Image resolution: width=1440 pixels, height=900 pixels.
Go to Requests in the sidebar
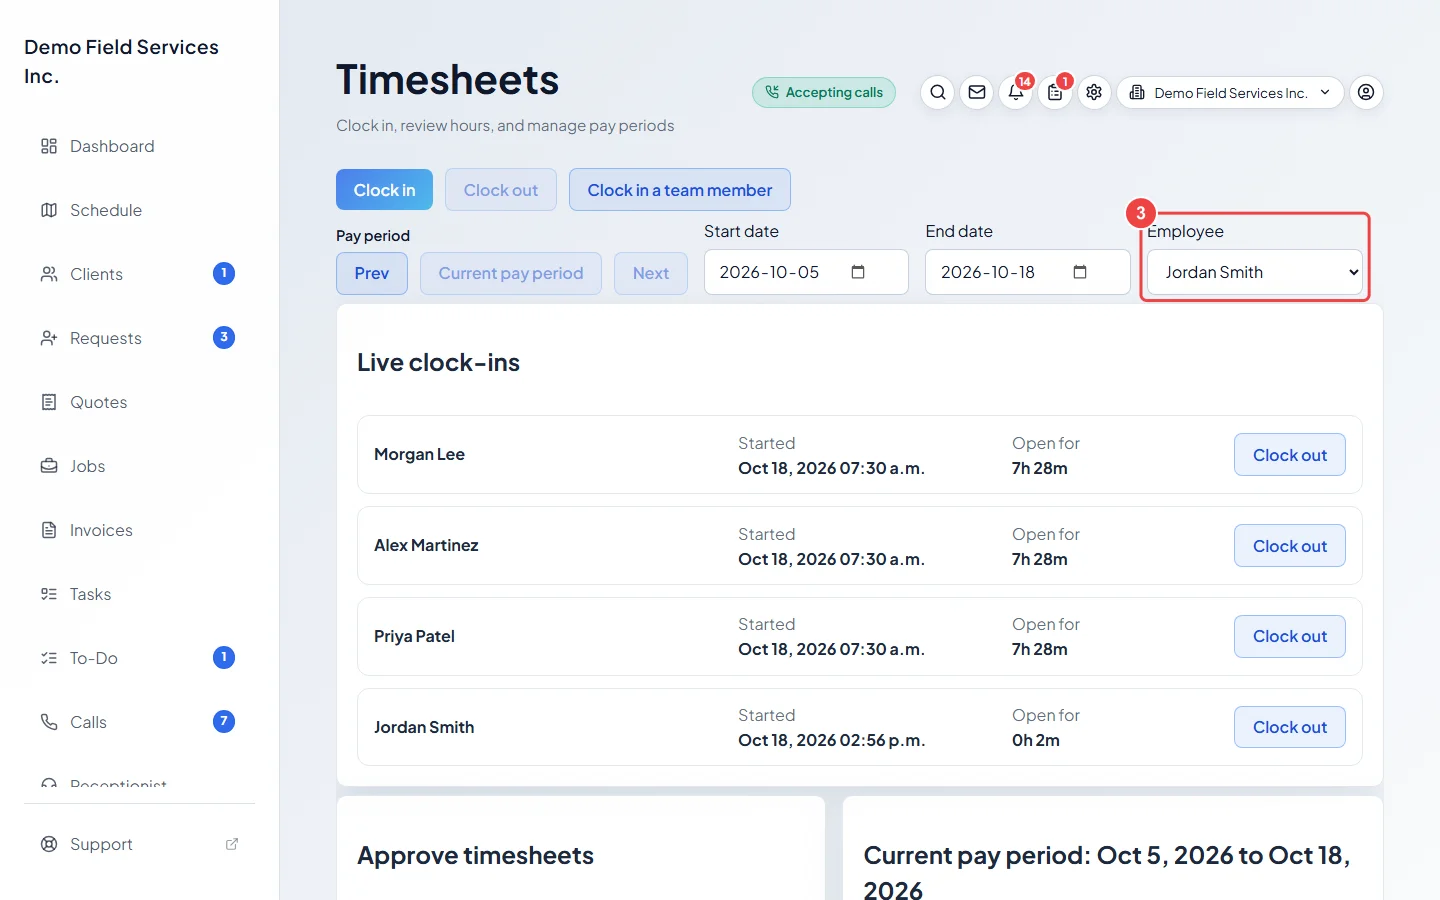(x=138, y=338)
